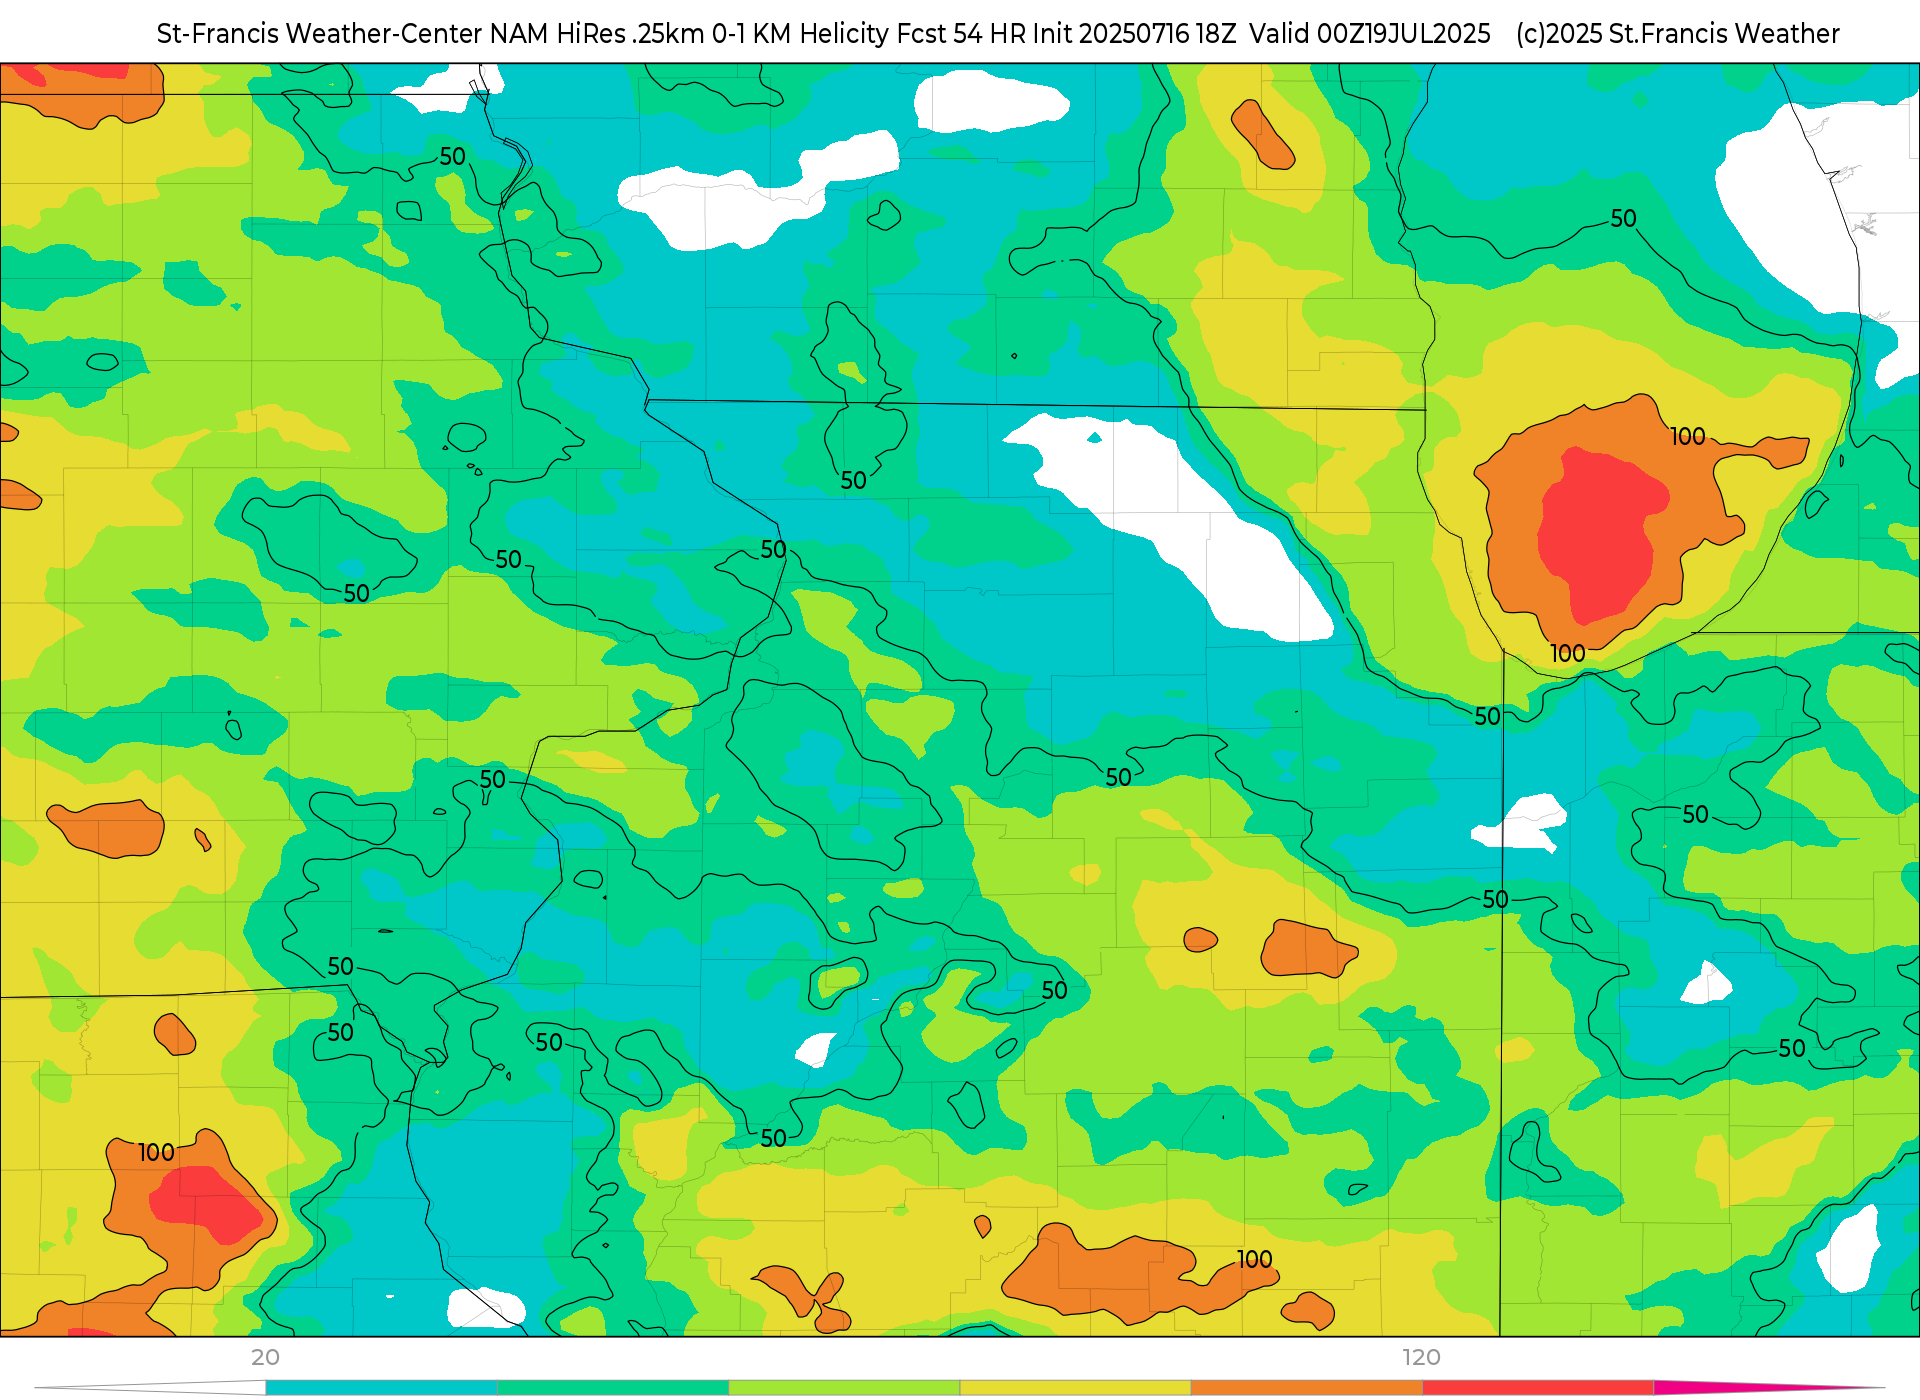Click the white arrow end of color bar

point(150,1388)
